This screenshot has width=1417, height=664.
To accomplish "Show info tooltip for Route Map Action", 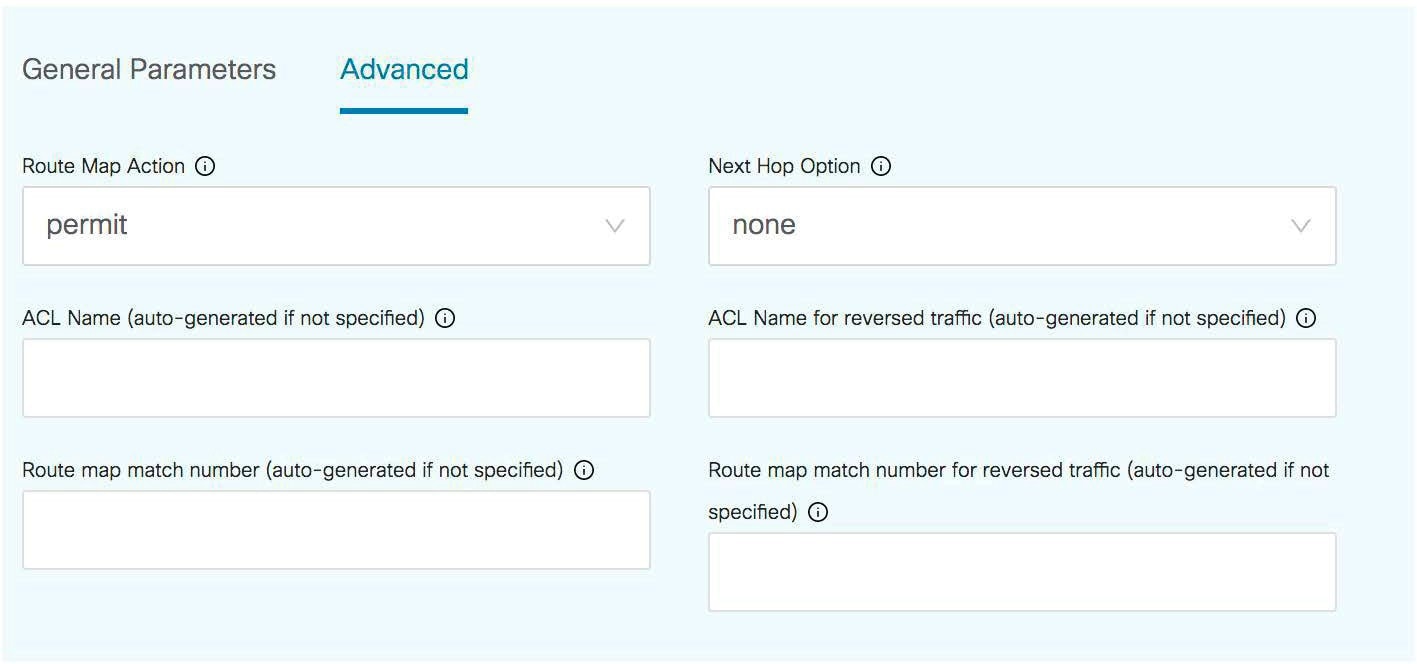I will tap(205, 166).
